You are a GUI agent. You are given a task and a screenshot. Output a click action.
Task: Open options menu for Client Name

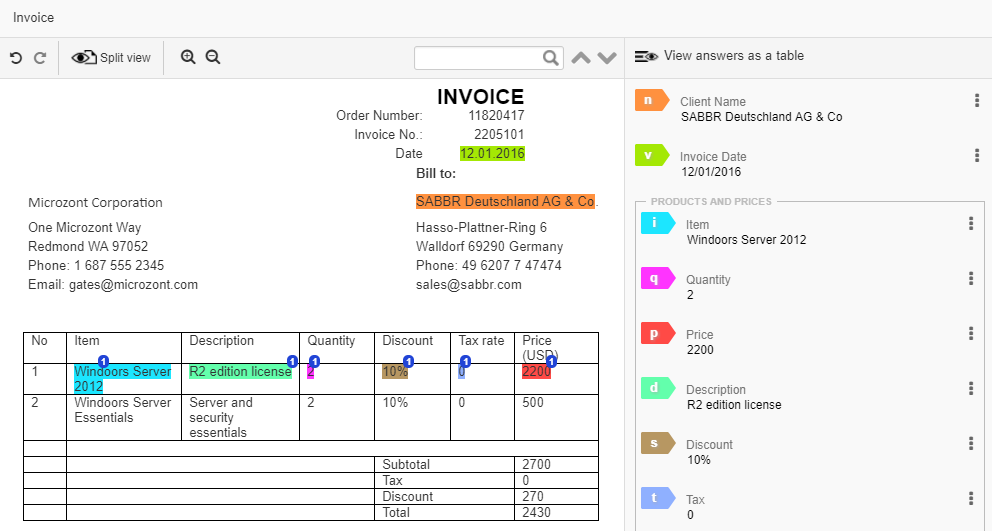977,100
